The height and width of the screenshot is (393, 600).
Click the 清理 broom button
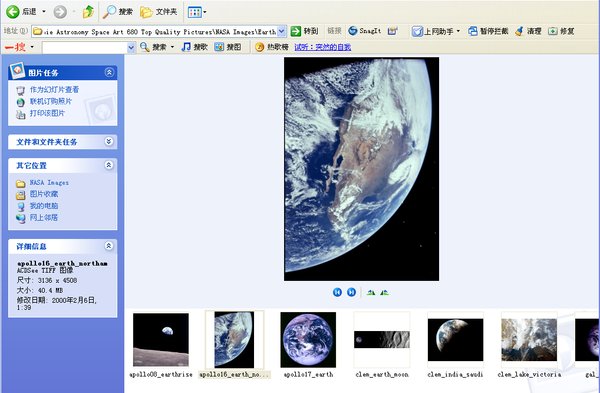(528, 31)
